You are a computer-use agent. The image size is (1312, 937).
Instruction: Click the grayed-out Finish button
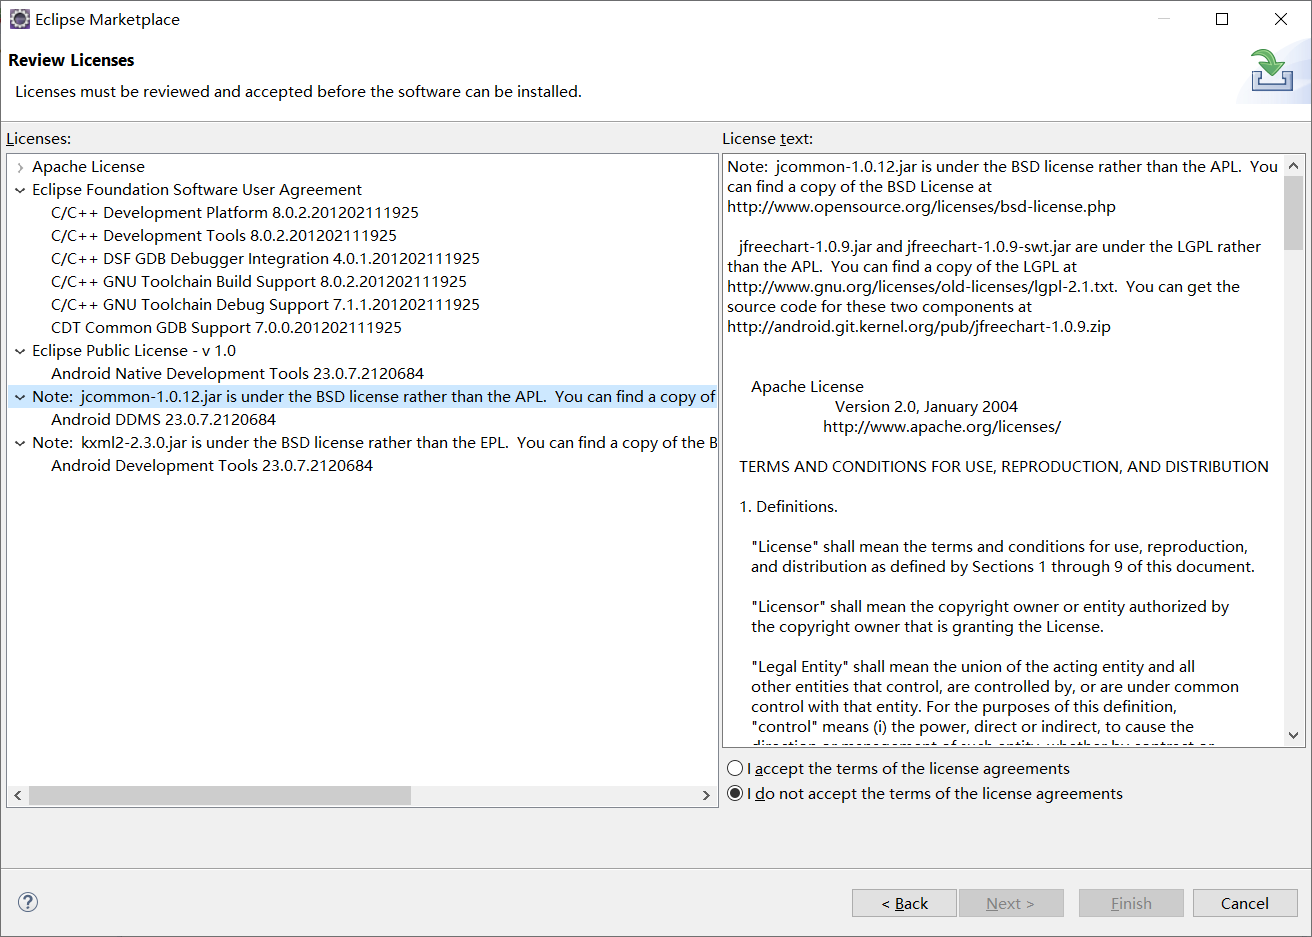pos(1131,903)
